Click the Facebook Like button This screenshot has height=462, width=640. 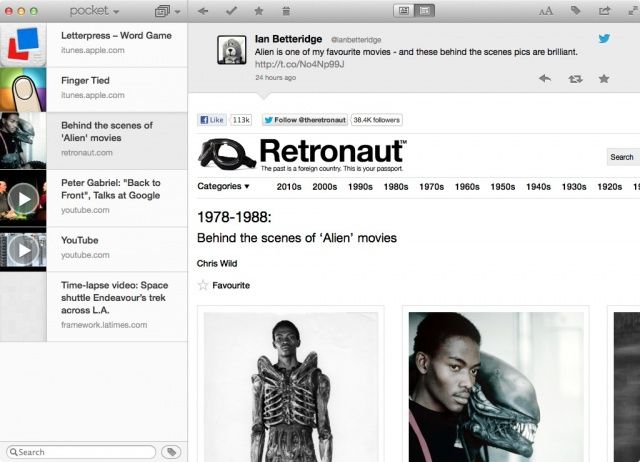[x=212, y=120]
